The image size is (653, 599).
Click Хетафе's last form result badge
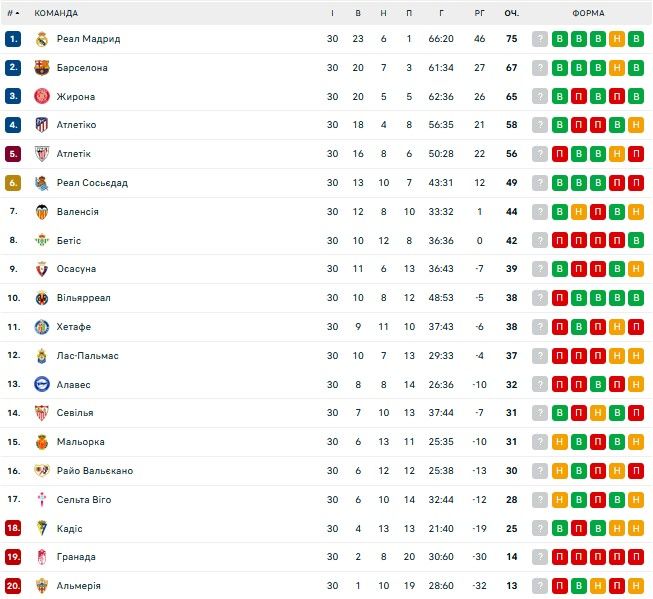point(636,327)
